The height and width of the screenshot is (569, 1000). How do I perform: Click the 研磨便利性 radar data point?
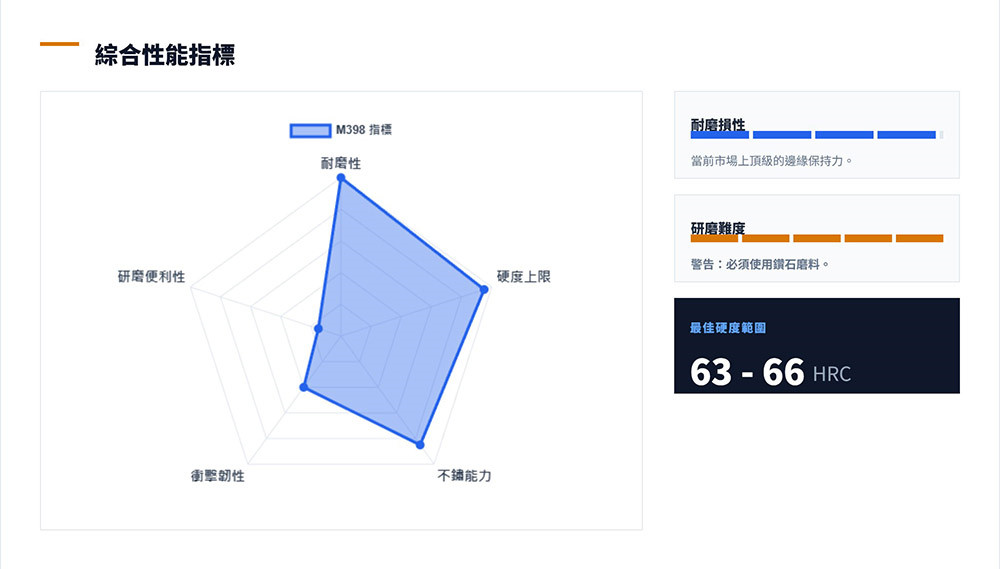319,328
